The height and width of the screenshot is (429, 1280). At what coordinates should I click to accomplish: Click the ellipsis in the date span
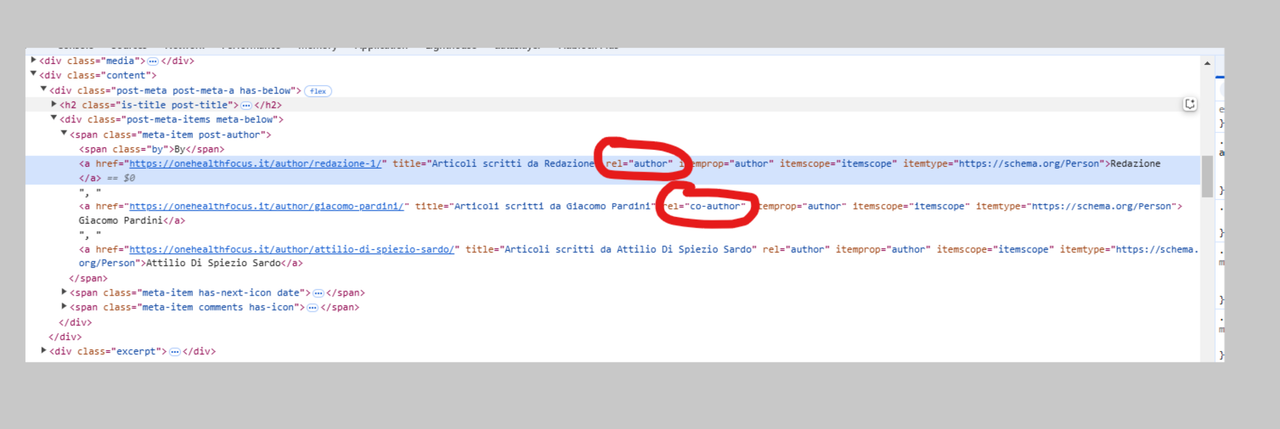pos(318,293)
